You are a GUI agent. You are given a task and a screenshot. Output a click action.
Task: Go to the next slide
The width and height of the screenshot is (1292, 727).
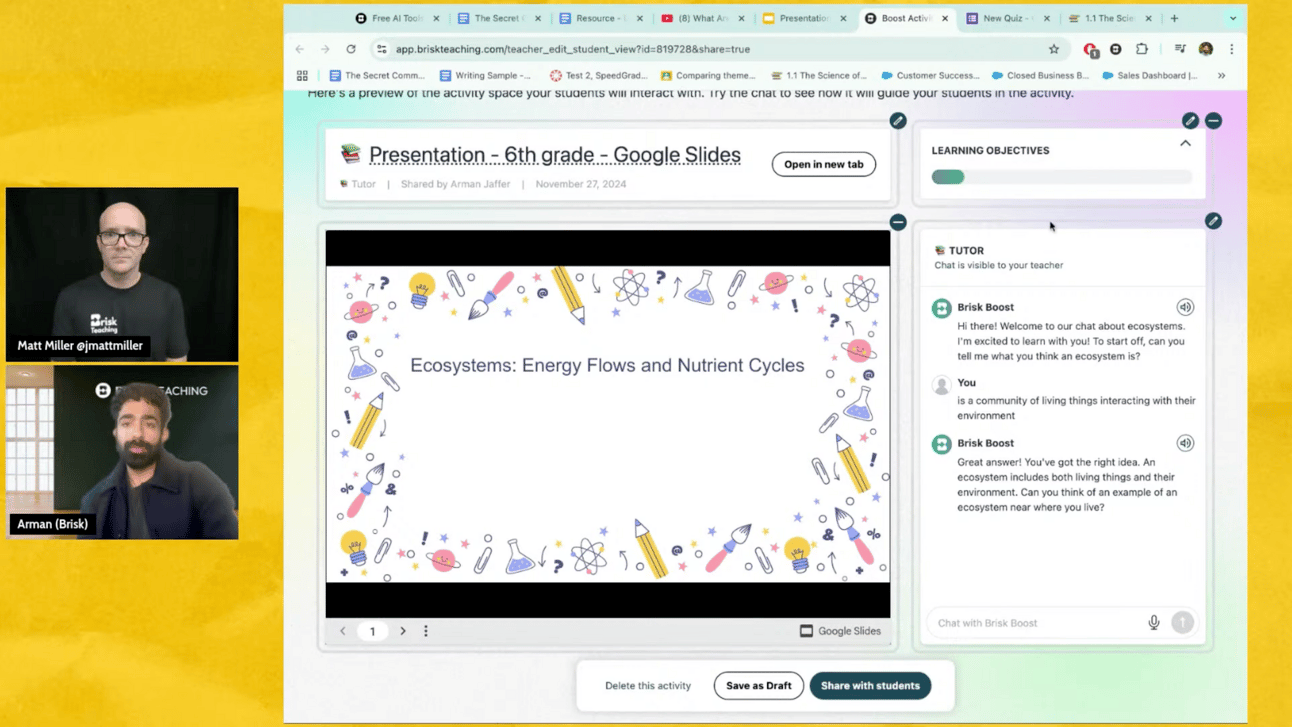[403, 631]
